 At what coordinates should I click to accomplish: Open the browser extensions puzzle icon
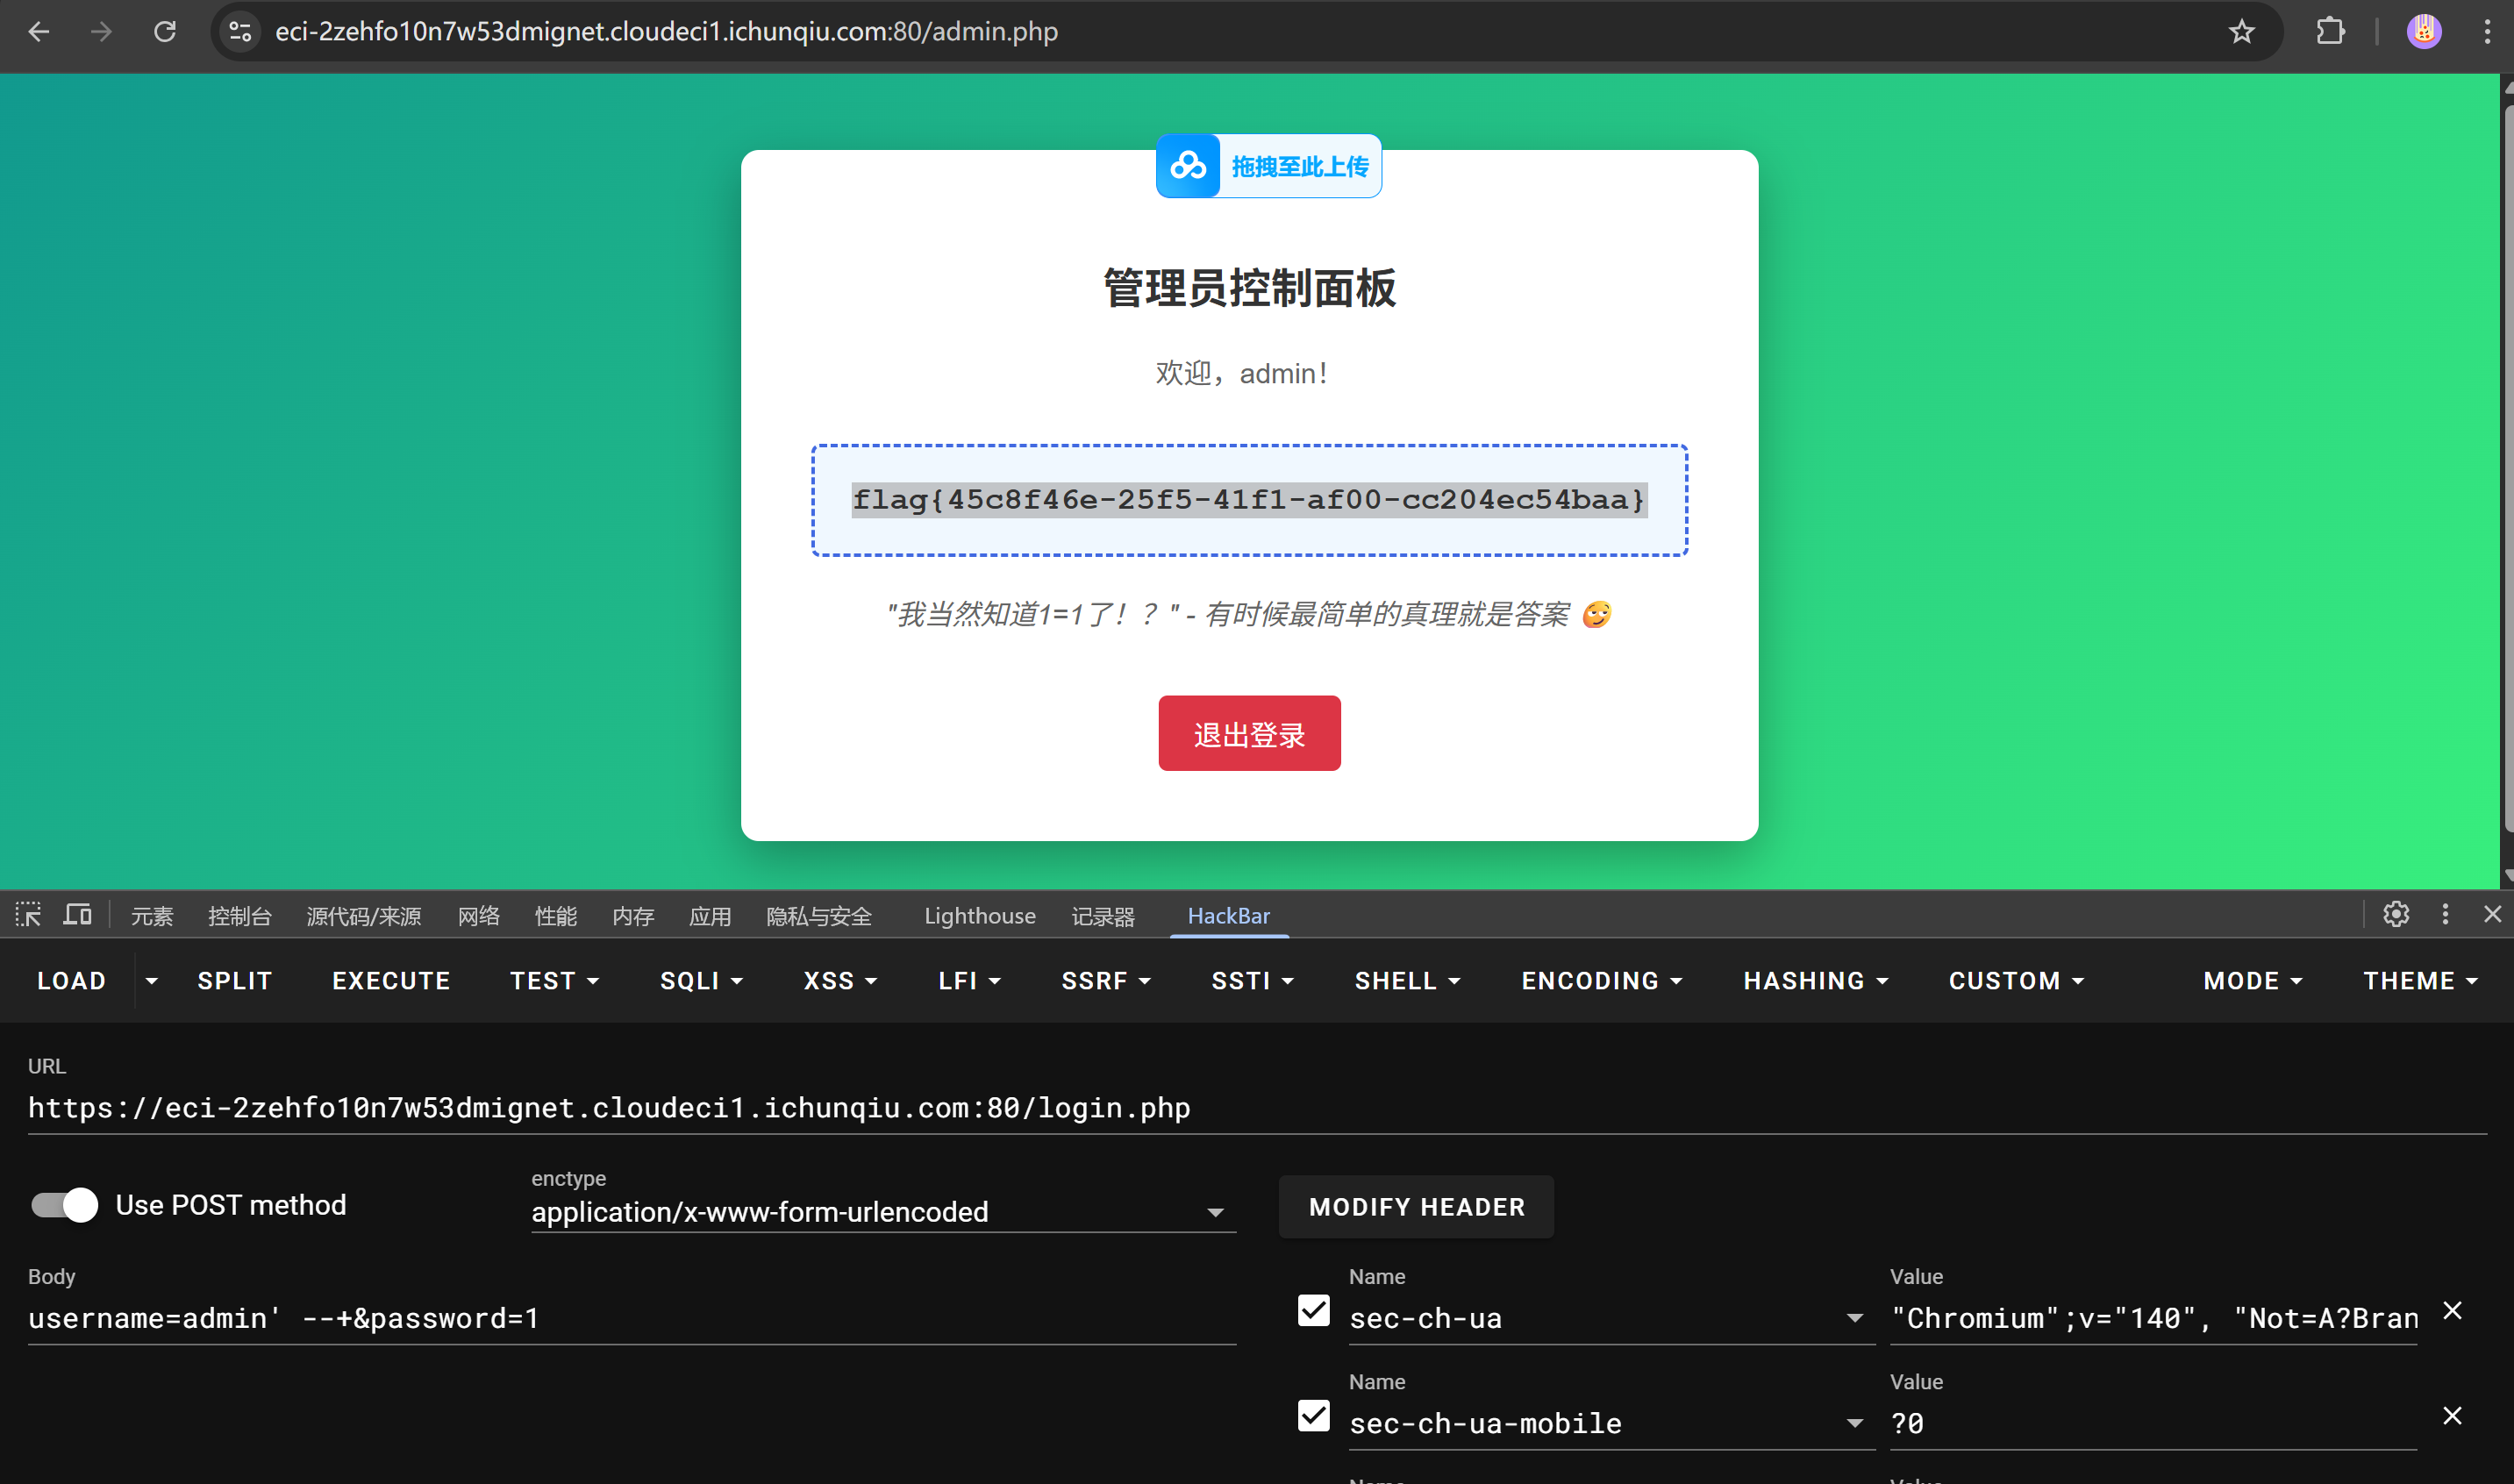pyautogui.click(x=2330, y=32)
